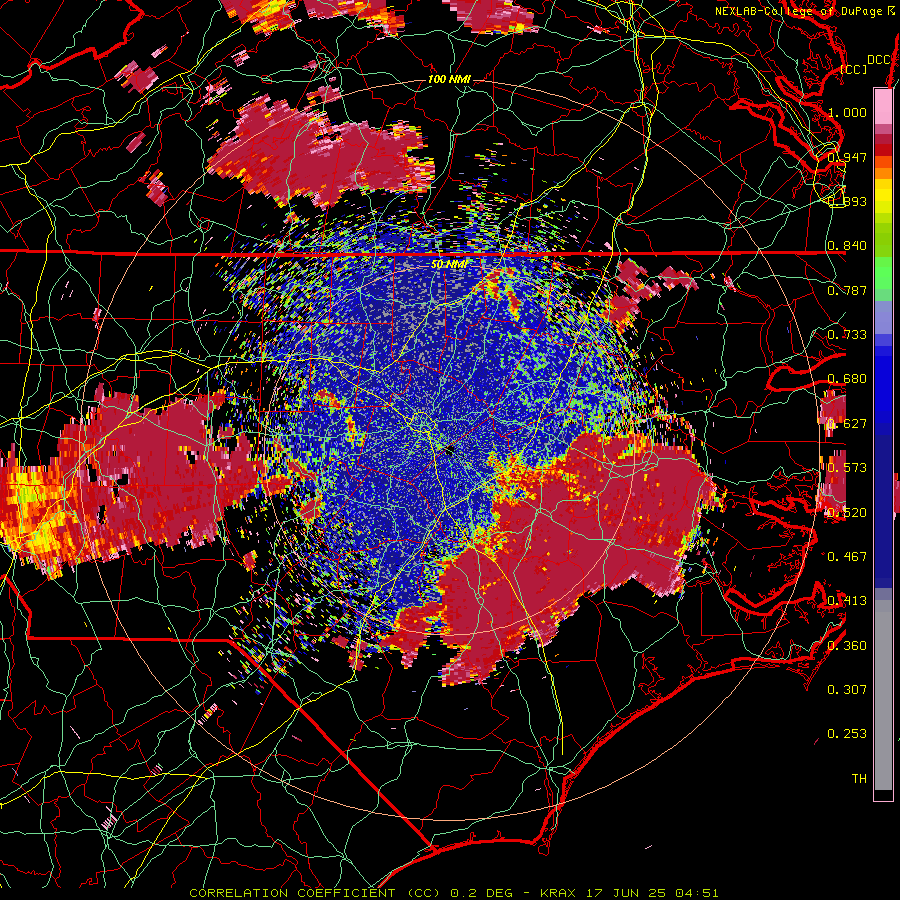Image resolution: width=900 pixels, height=900 pixels.
Task: Select the 0.413 scale value
Action: pos(847,601)
